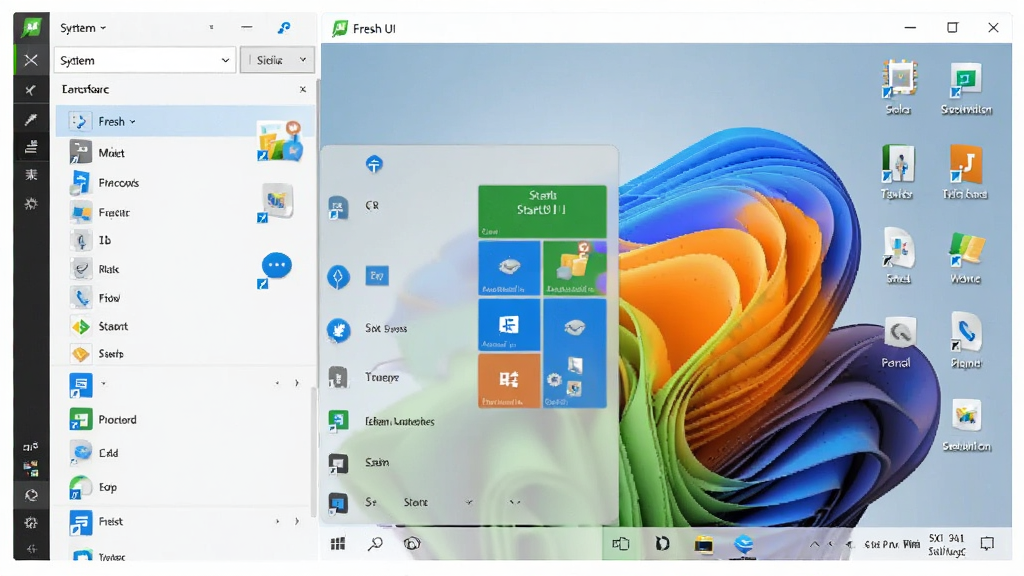
Task: Open the task view icon on taskbar
Action: click(x=620, y=543)
